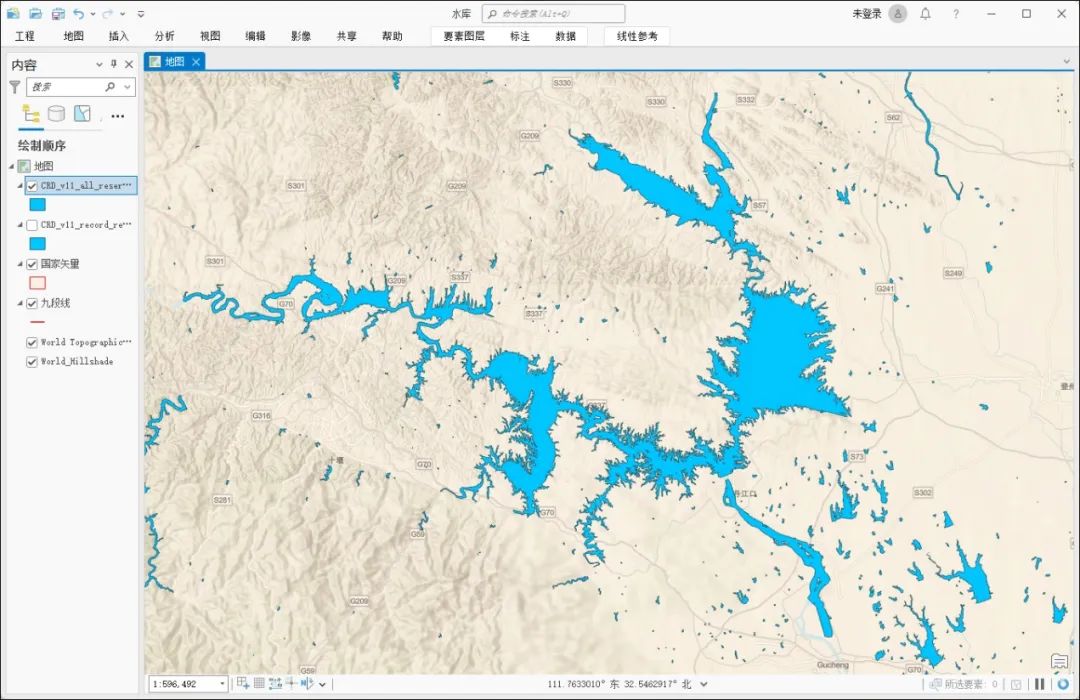Check CRD_v11_record_re layer visibility
Viewport: 1080px width, 700px height.
32,225
